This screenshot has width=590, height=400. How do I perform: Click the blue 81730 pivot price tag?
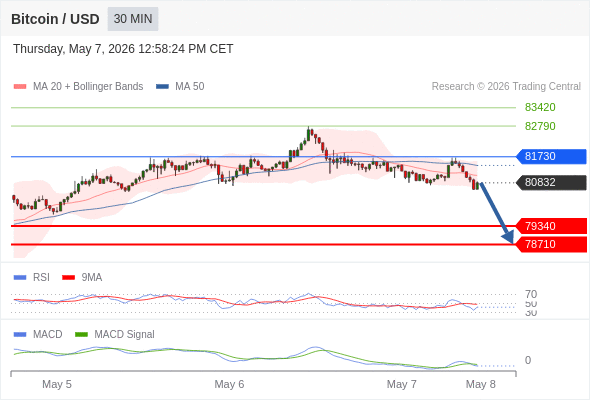(x=551, y=156)
